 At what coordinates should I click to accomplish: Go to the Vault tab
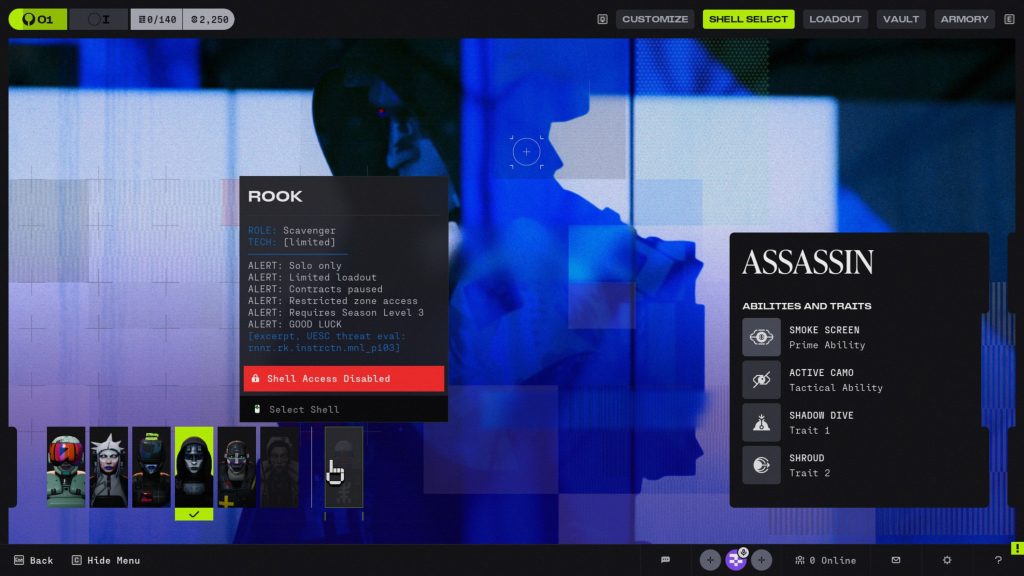pos(901,19)
